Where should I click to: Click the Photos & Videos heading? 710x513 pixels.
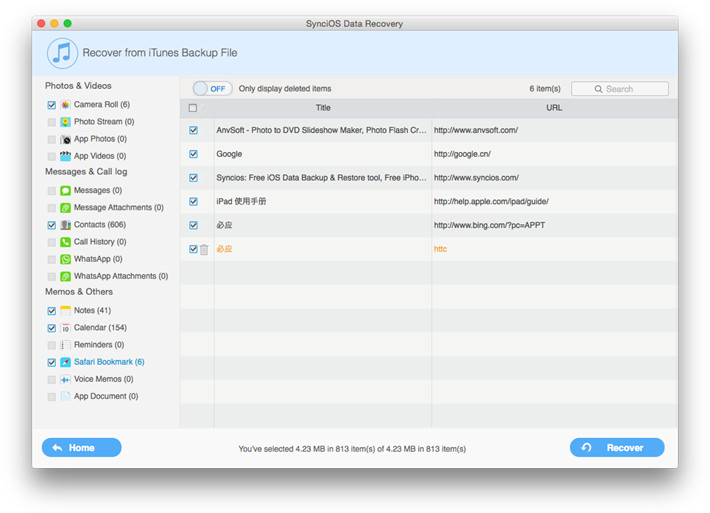tap(78, 86)
